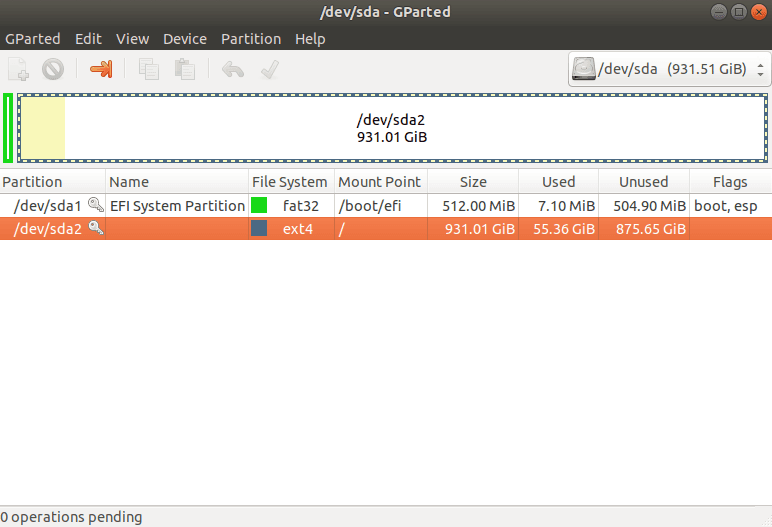Click the New partition toolbar icon
The height and width of the screenshot is (527, 772).
pos(18,69)
